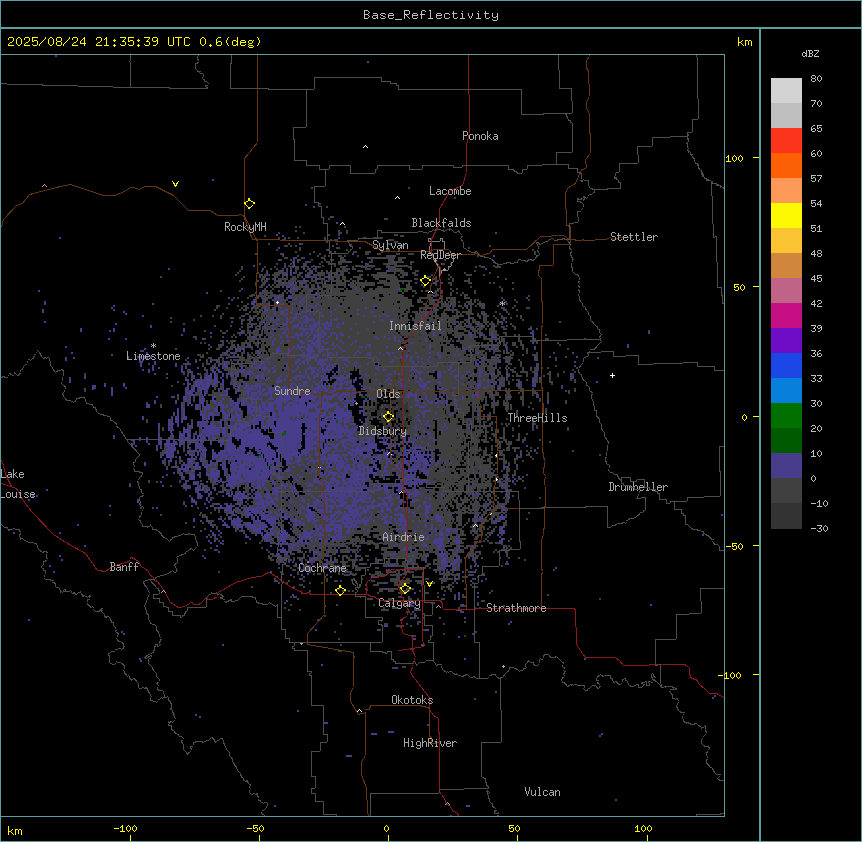Click the asterisk marker above Limestone label

click(153, 346)
